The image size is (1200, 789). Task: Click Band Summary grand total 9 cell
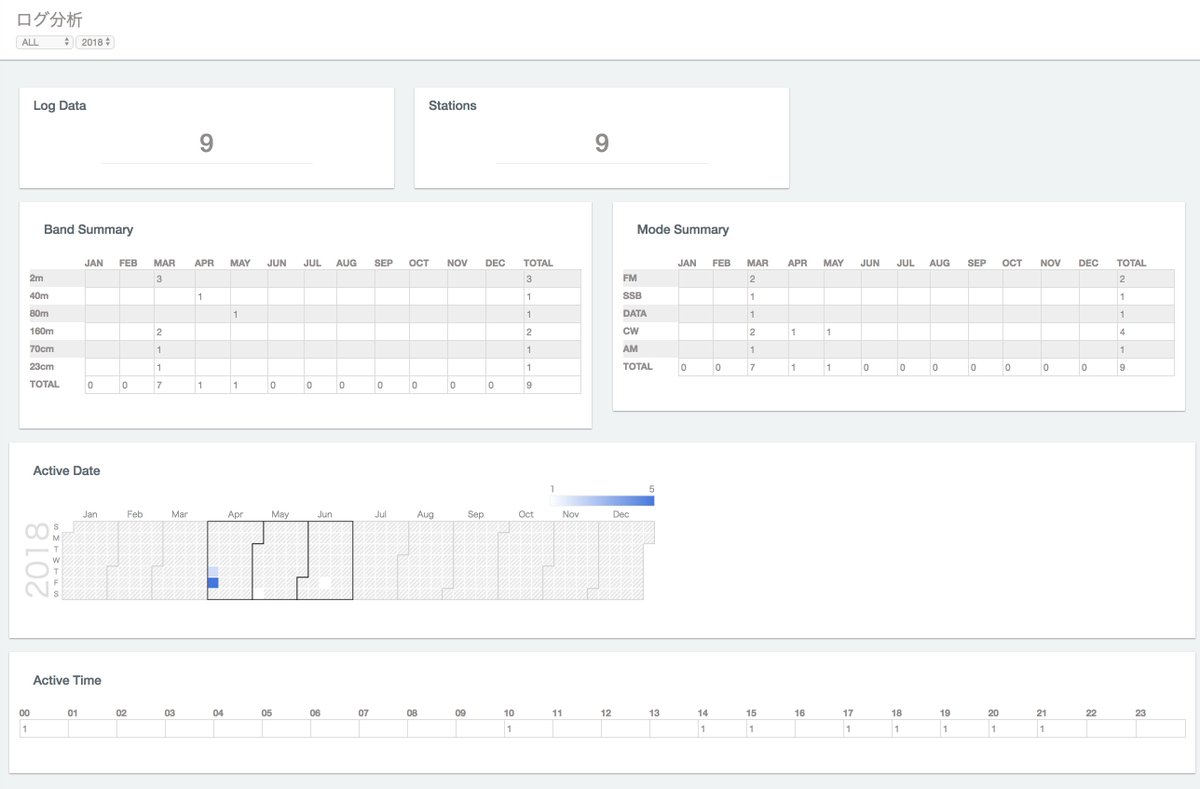coord(552,385)
